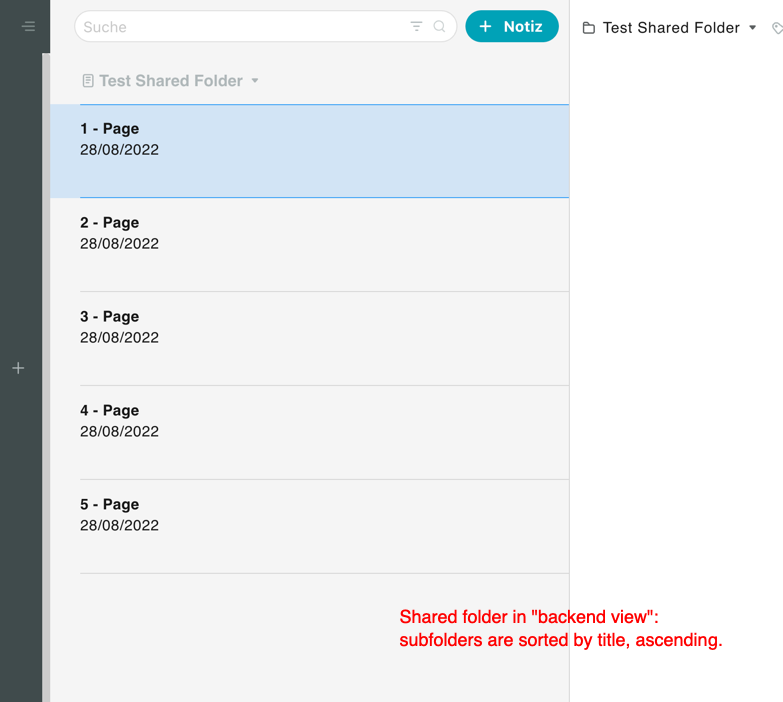The image size is (783, 702).
Task: Expand the note list folder dropdown arrow
Action: click(x=255, y=80)
